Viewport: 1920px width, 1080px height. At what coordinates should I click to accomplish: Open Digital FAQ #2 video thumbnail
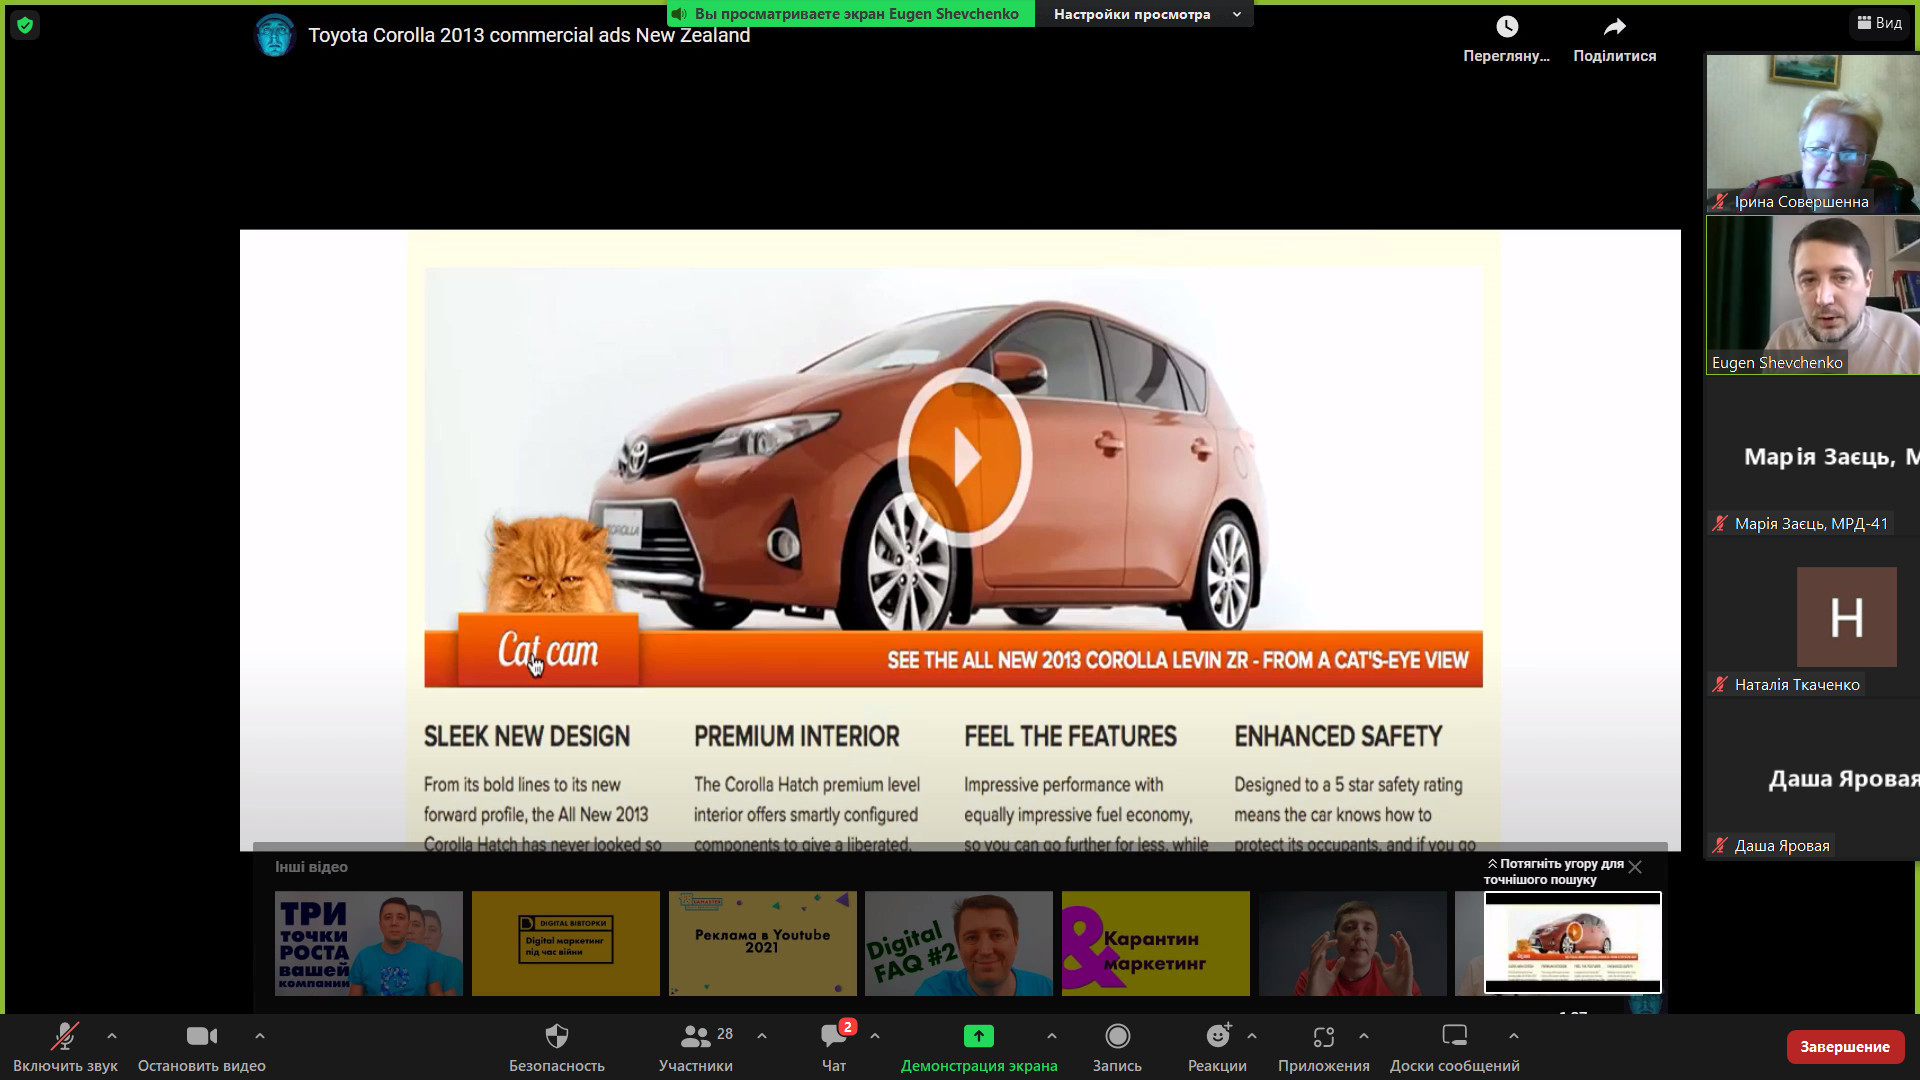959,943
